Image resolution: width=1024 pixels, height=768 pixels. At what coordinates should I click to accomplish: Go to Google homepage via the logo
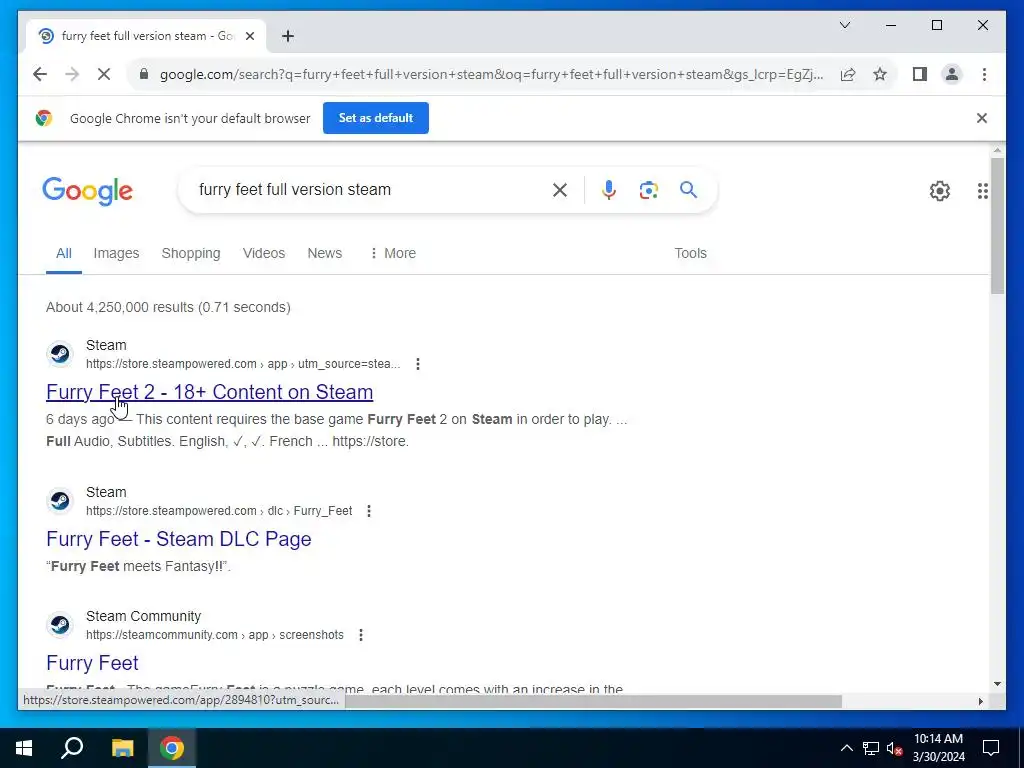88,191
